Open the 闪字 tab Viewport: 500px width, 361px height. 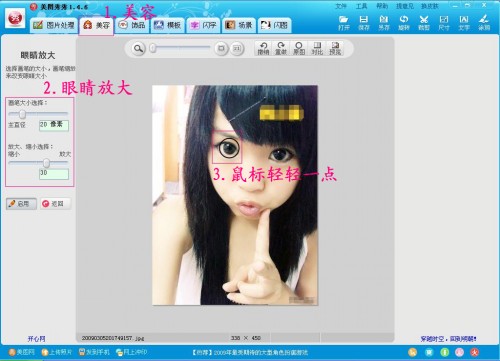[x=203, y=25]
